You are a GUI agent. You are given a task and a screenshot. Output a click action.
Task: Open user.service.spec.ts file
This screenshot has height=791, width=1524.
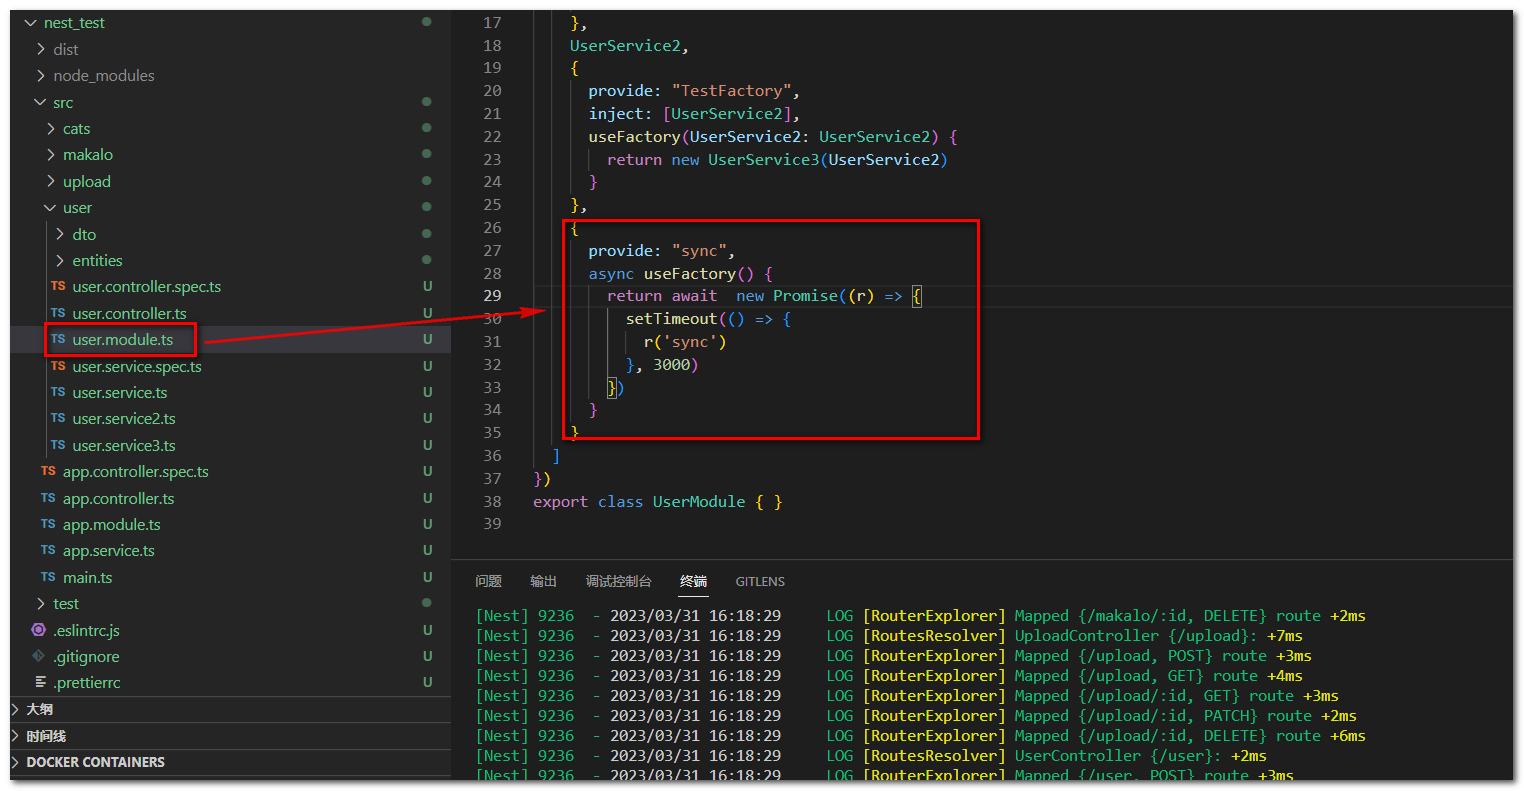pos(136,367)
